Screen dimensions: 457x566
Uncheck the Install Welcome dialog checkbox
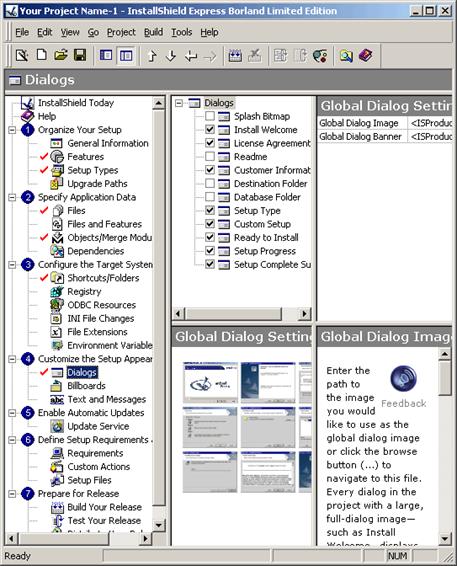click(210, 129)
